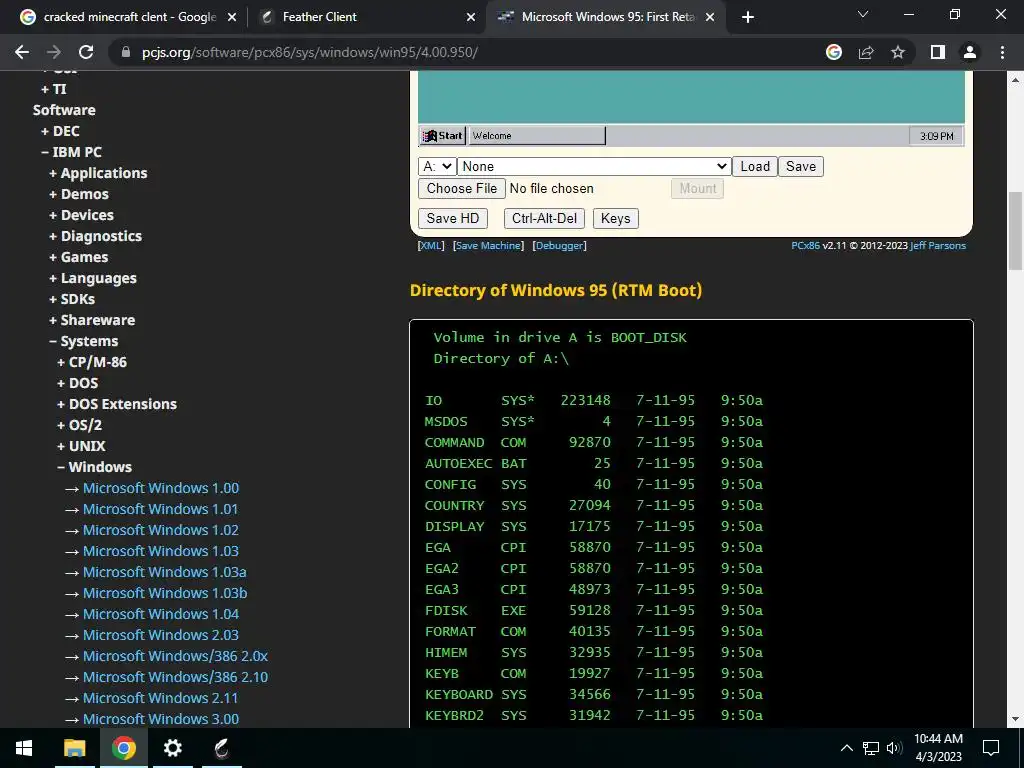Select the Microsoft Windows 95 tab
The width and height of the screenshot is (1024, 768).
[x=607, y=17]
